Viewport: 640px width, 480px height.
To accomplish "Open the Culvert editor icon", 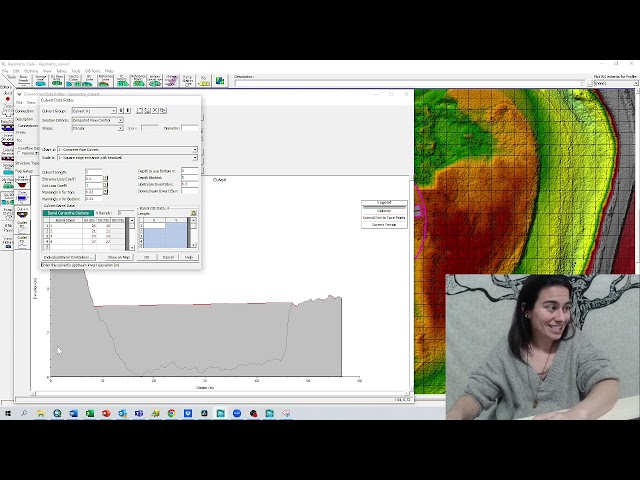I will point(22,212).
